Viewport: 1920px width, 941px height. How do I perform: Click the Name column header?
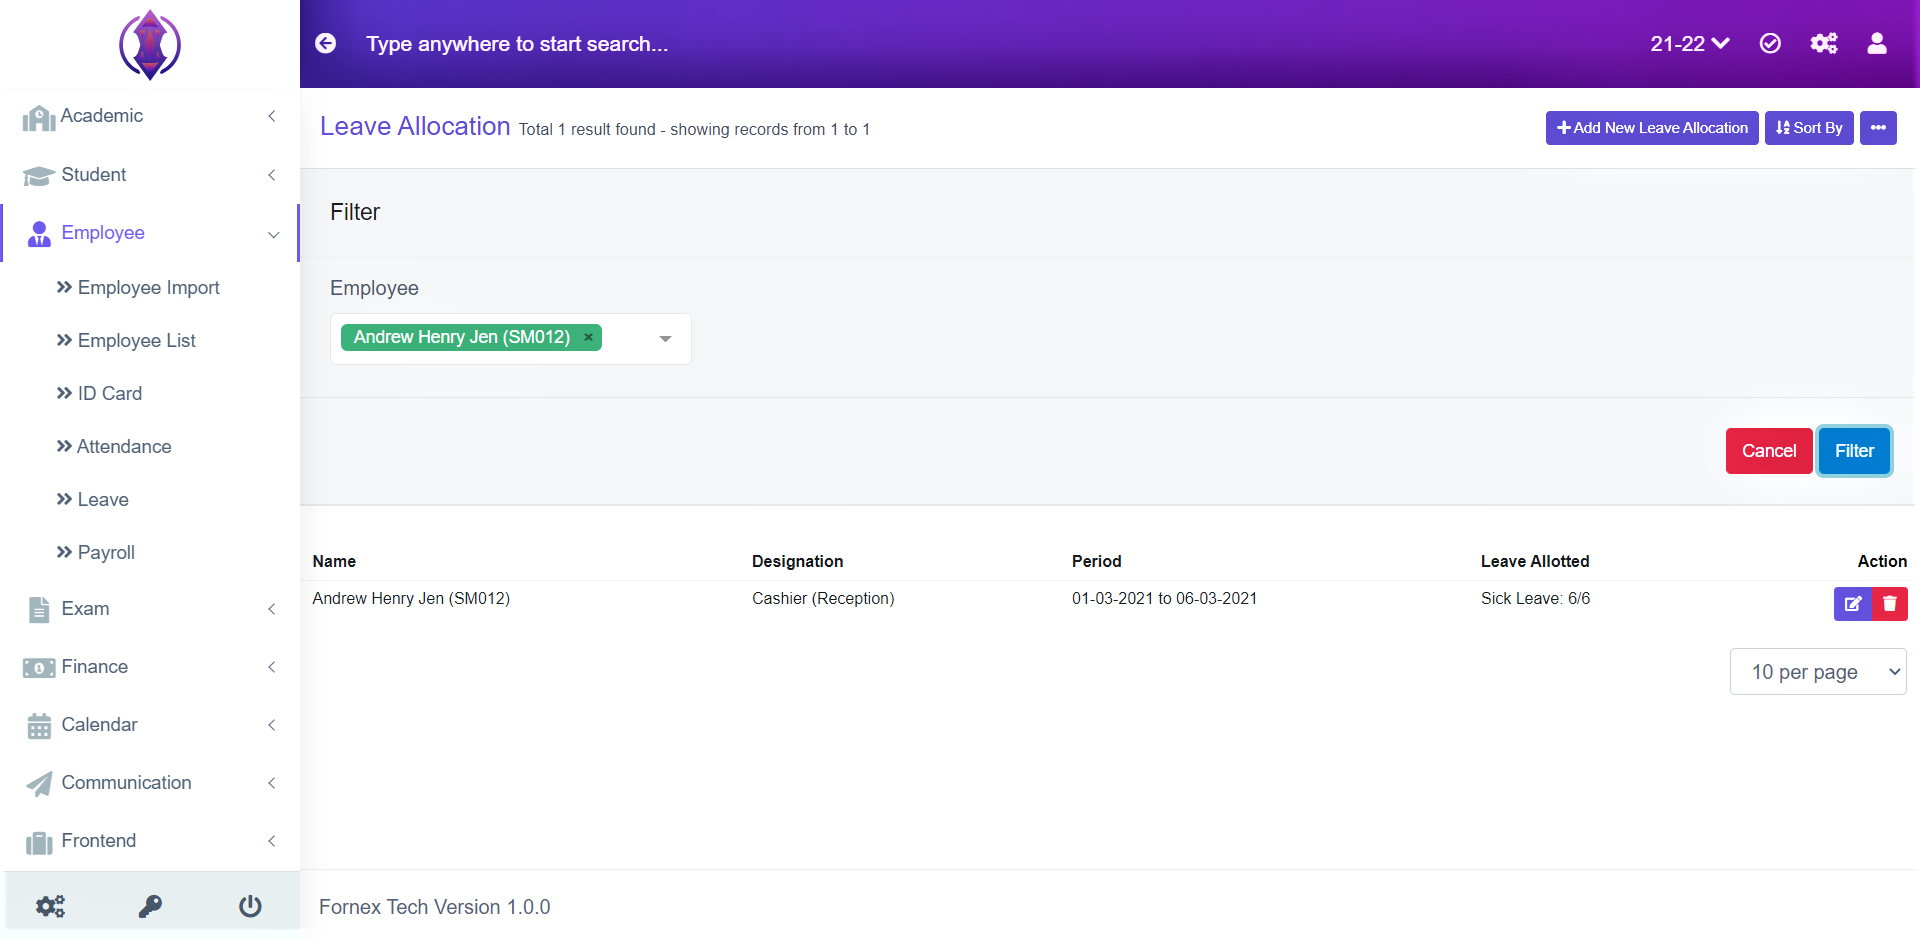[334, 562]
